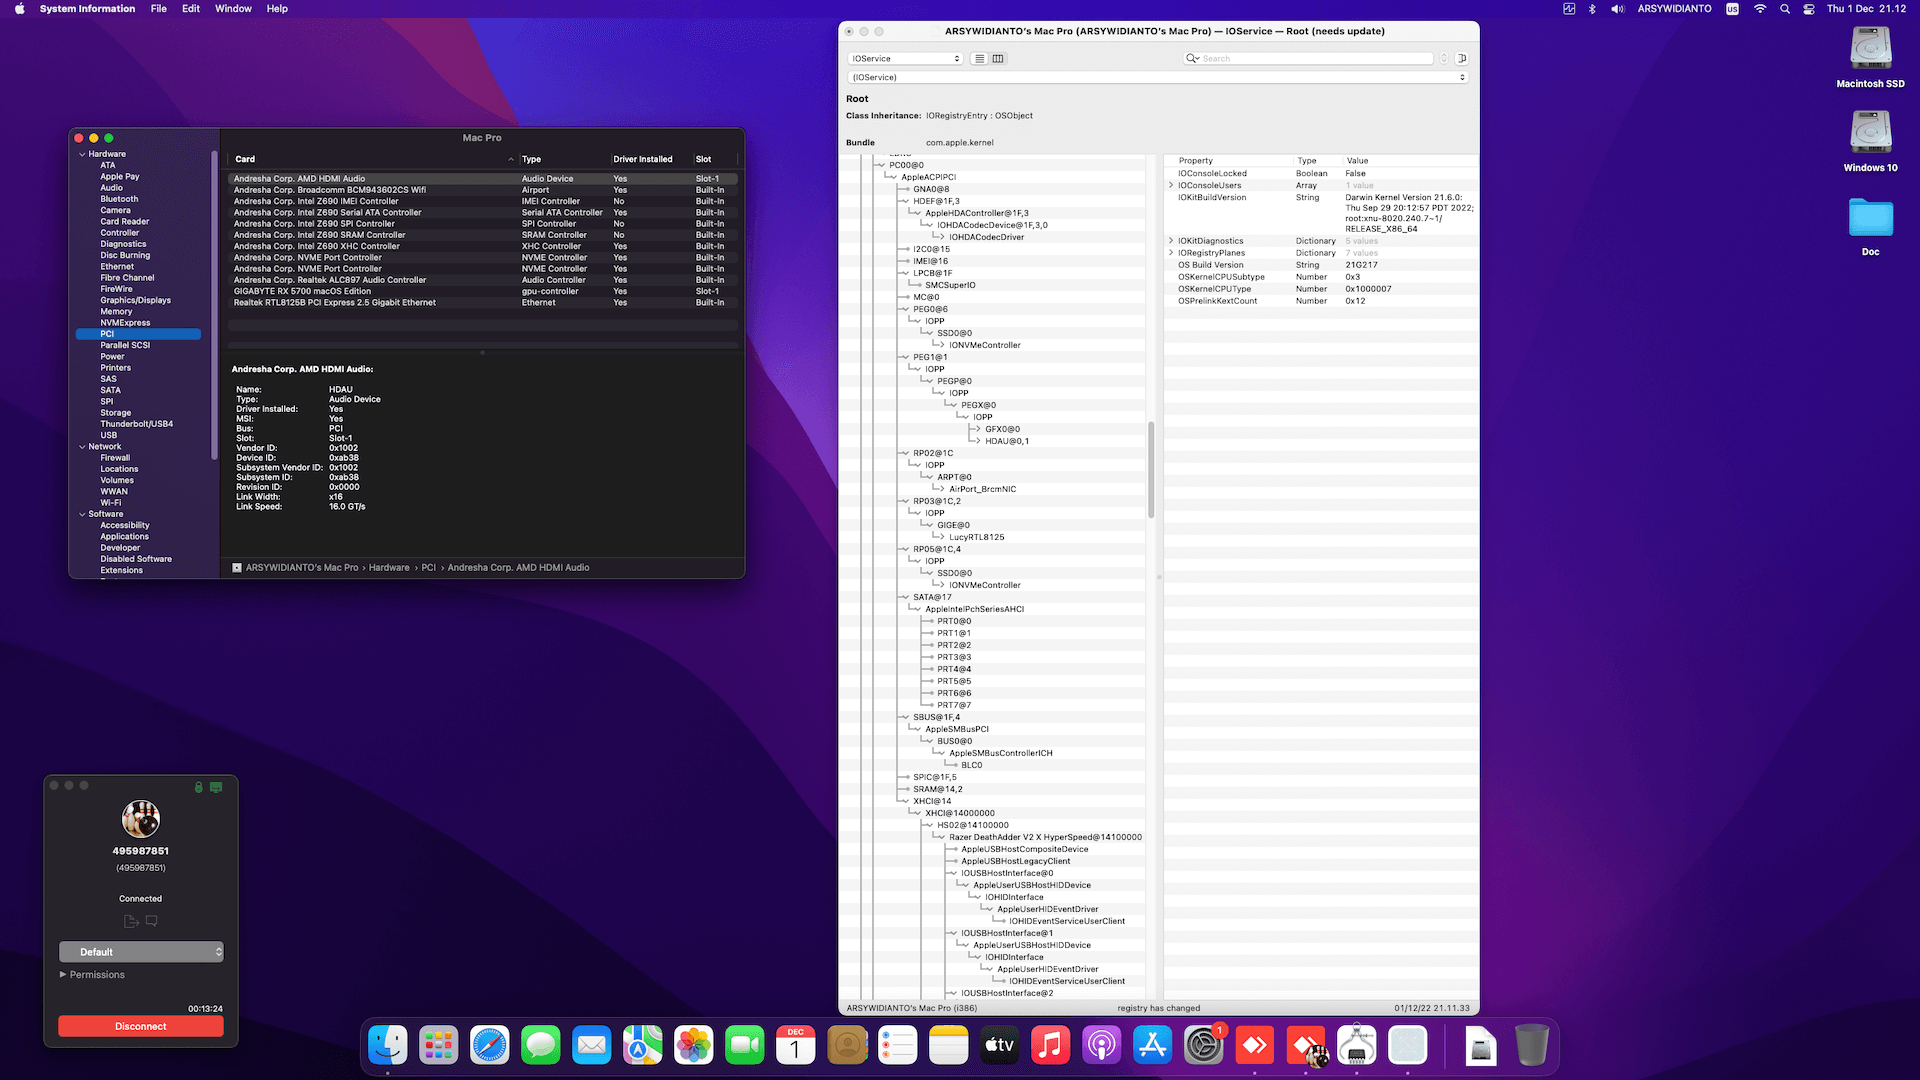Screen dimensions: 1920x1080
Task: Open the File menu
Action: pos(159,9)
